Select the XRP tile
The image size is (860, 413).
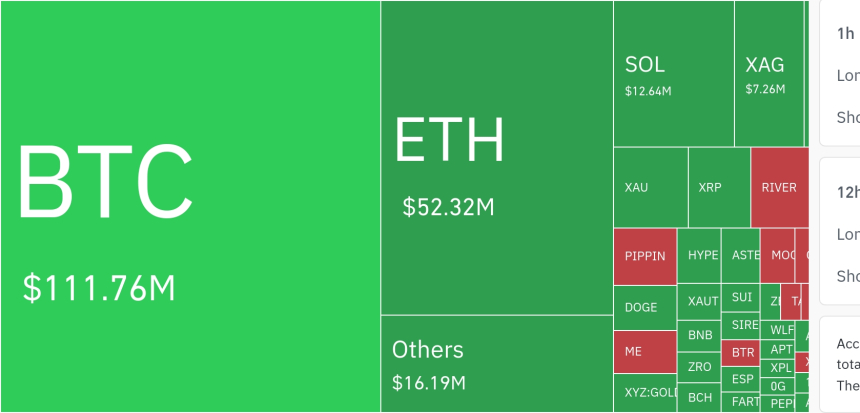pyautogui.click(x=718, y=187)
